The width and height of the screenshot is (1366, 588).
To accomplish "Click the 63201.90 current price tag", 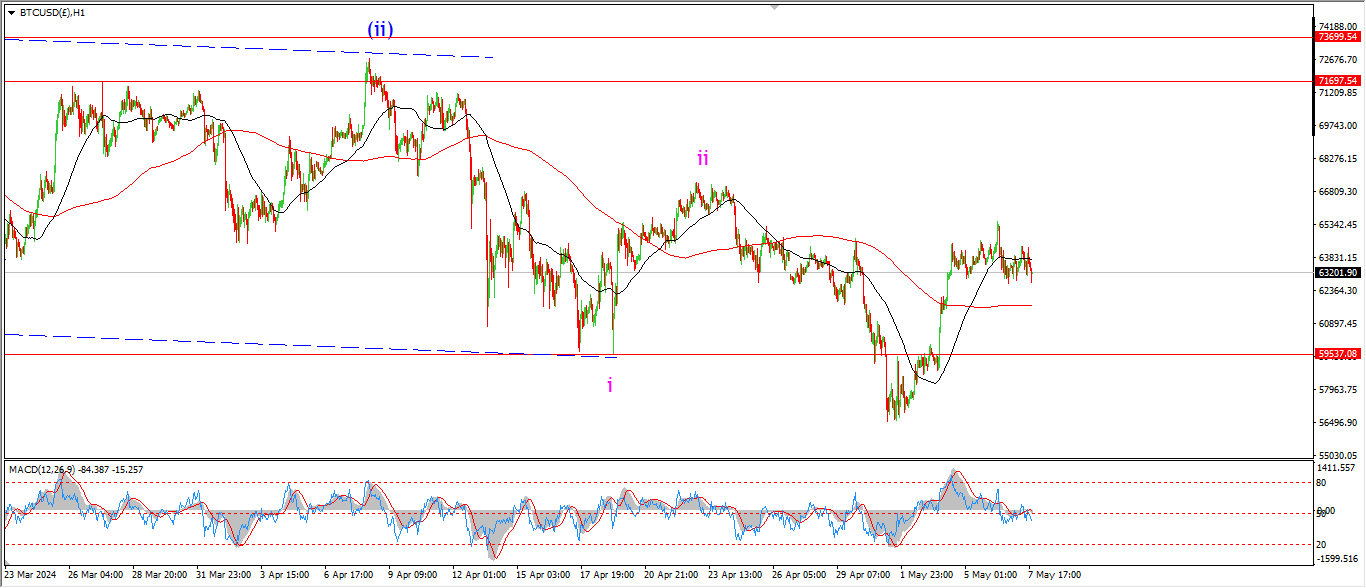I will click(x=1337, y=273).
